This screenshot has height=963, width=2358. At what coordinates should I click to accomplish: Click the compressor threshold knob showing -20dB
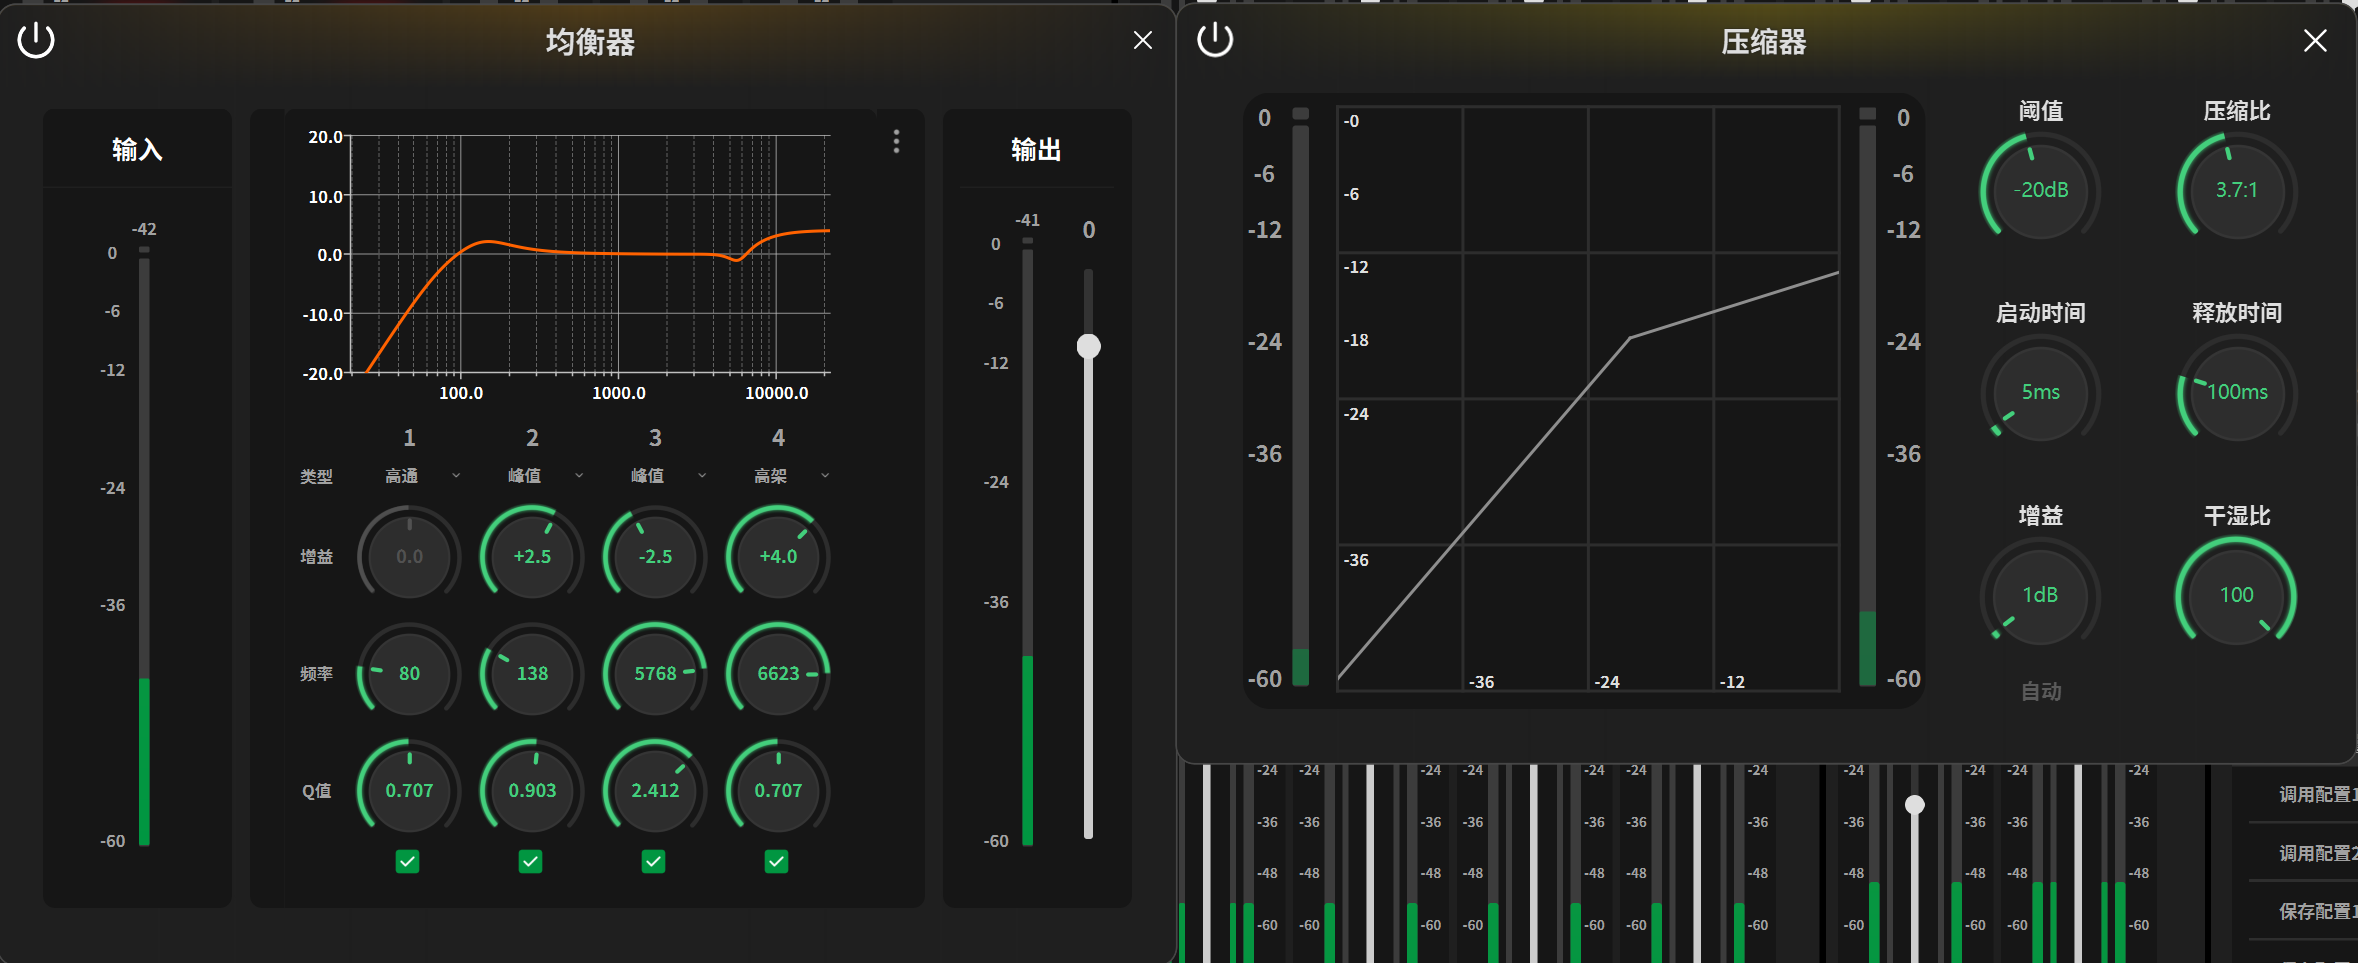click(x=2040, y=190)
